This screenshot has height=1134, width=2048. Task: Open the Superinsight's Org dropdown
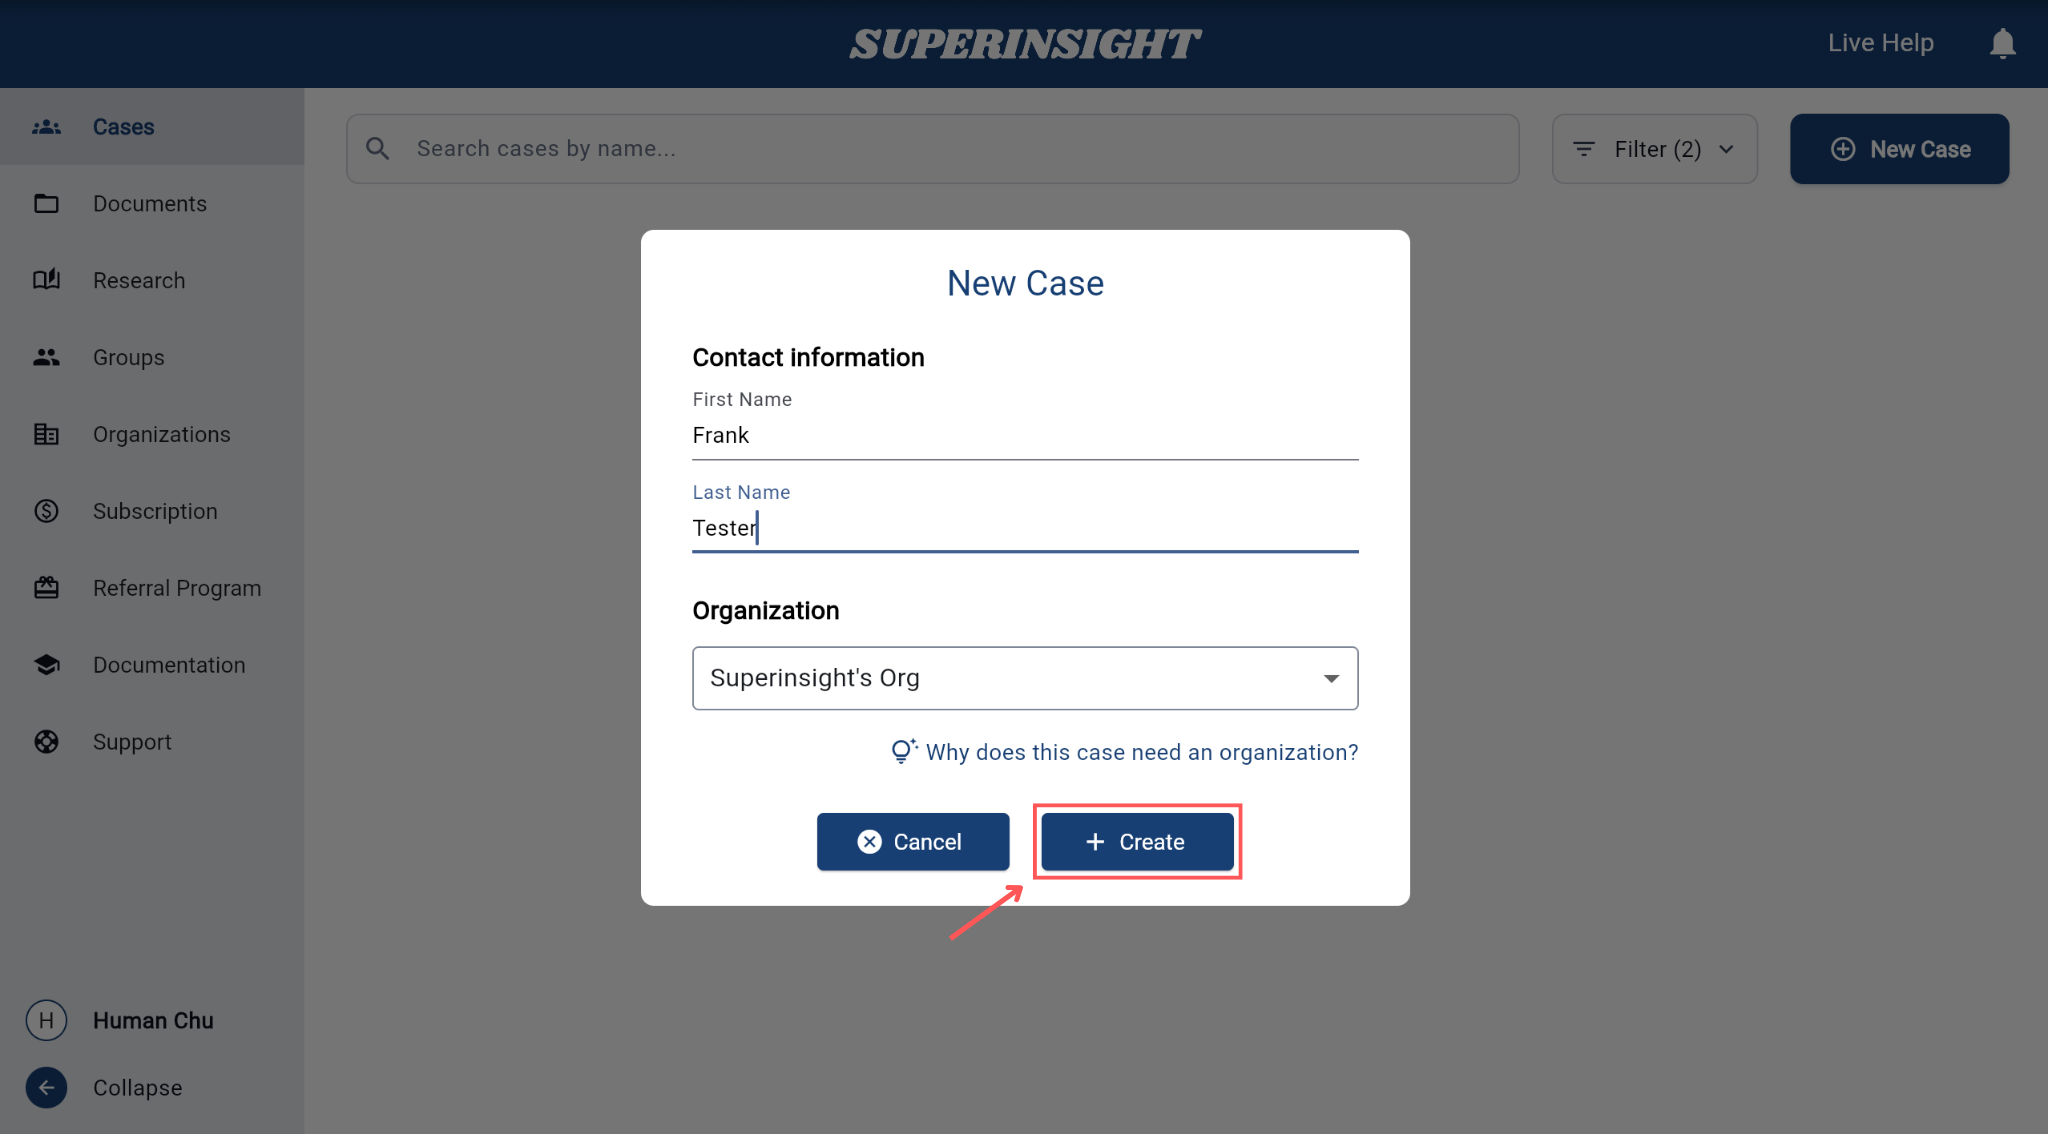(1025, 678)
